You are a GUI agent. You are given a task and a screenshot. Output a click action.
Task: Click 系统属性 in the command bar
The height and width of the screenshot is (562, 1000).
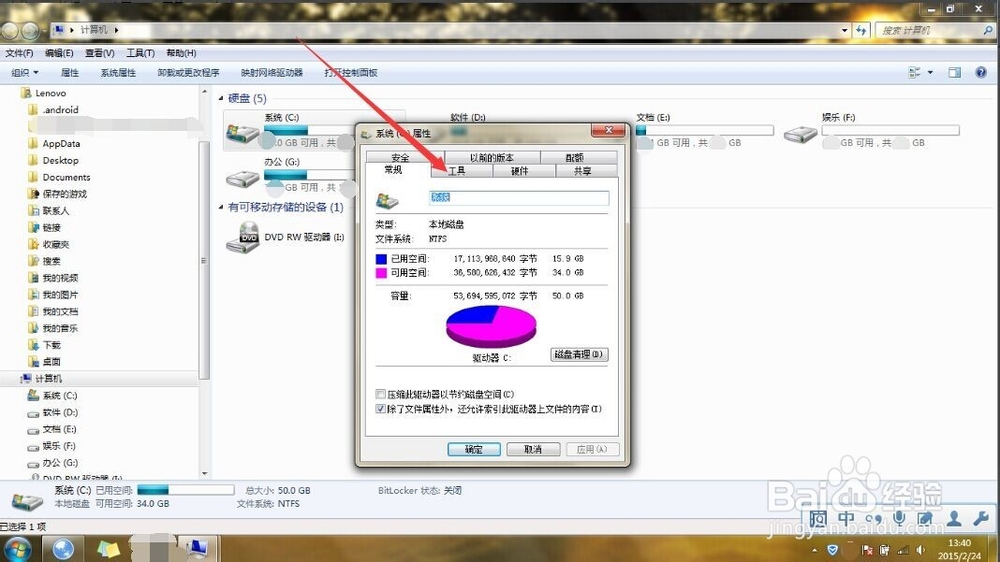(x=118, y=73)
